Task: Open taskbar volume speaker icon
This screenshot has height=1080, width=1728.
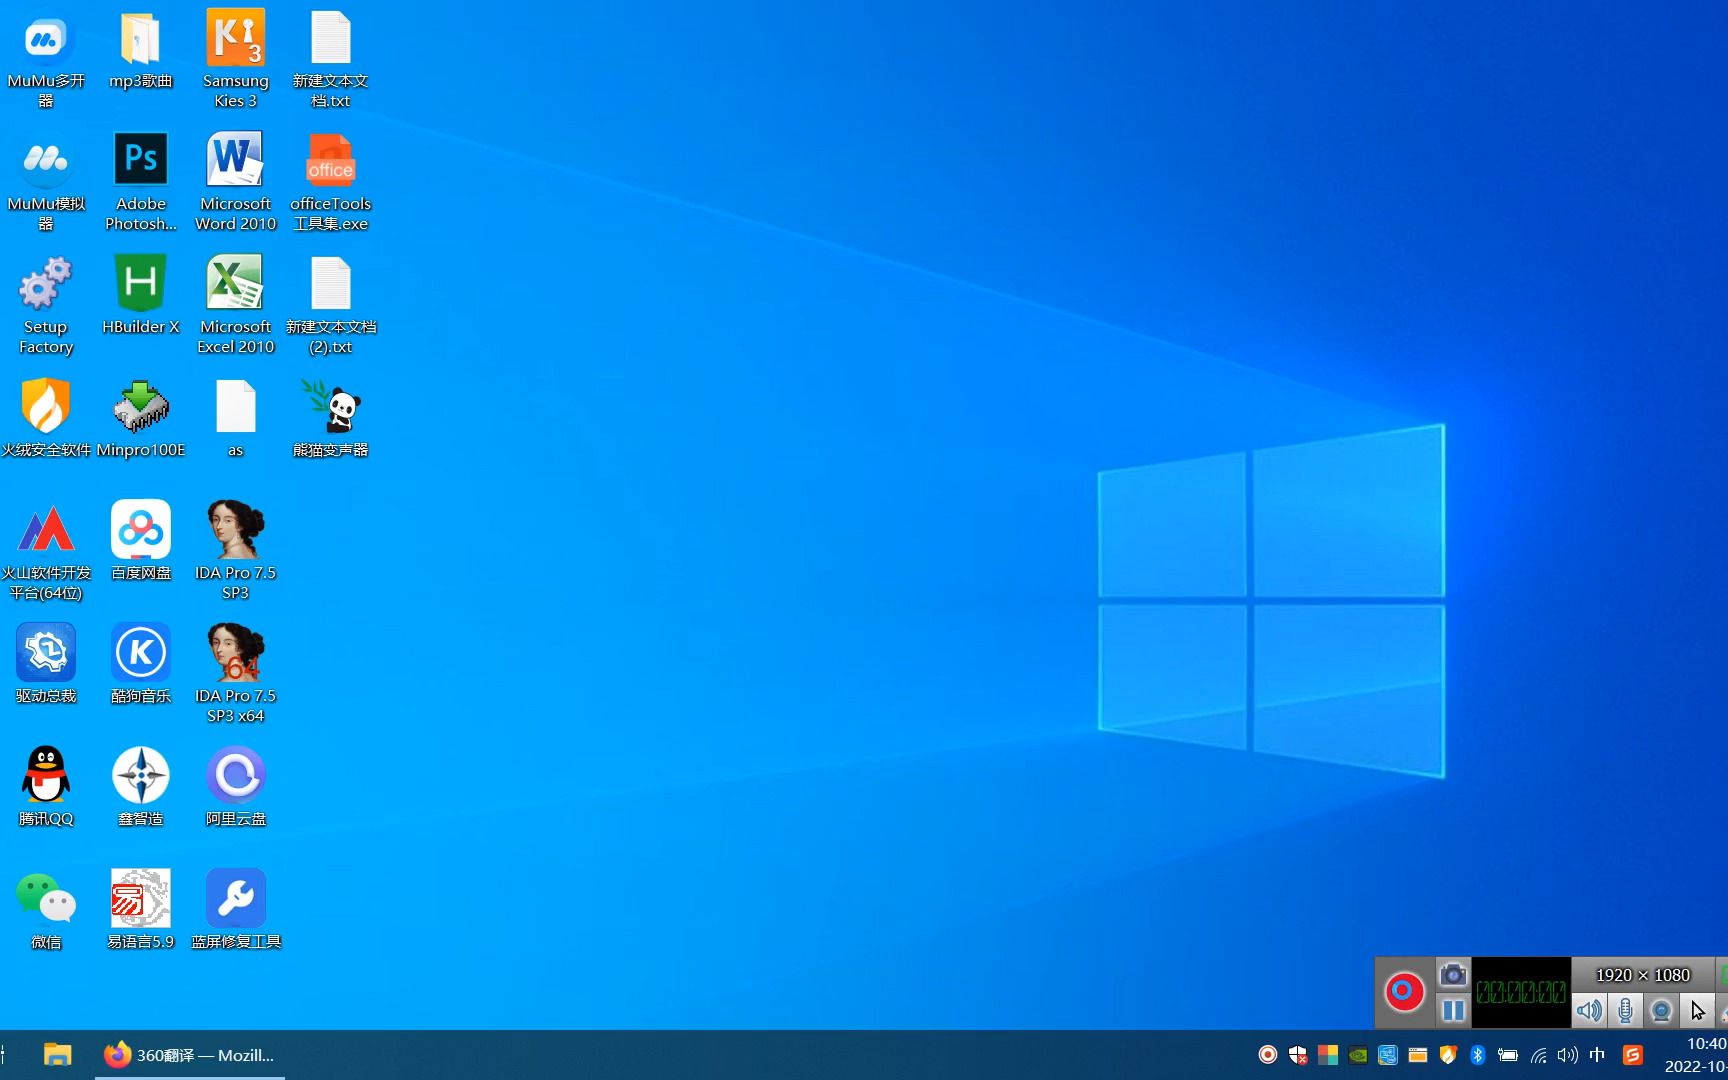Action: click(1567, 1054)
